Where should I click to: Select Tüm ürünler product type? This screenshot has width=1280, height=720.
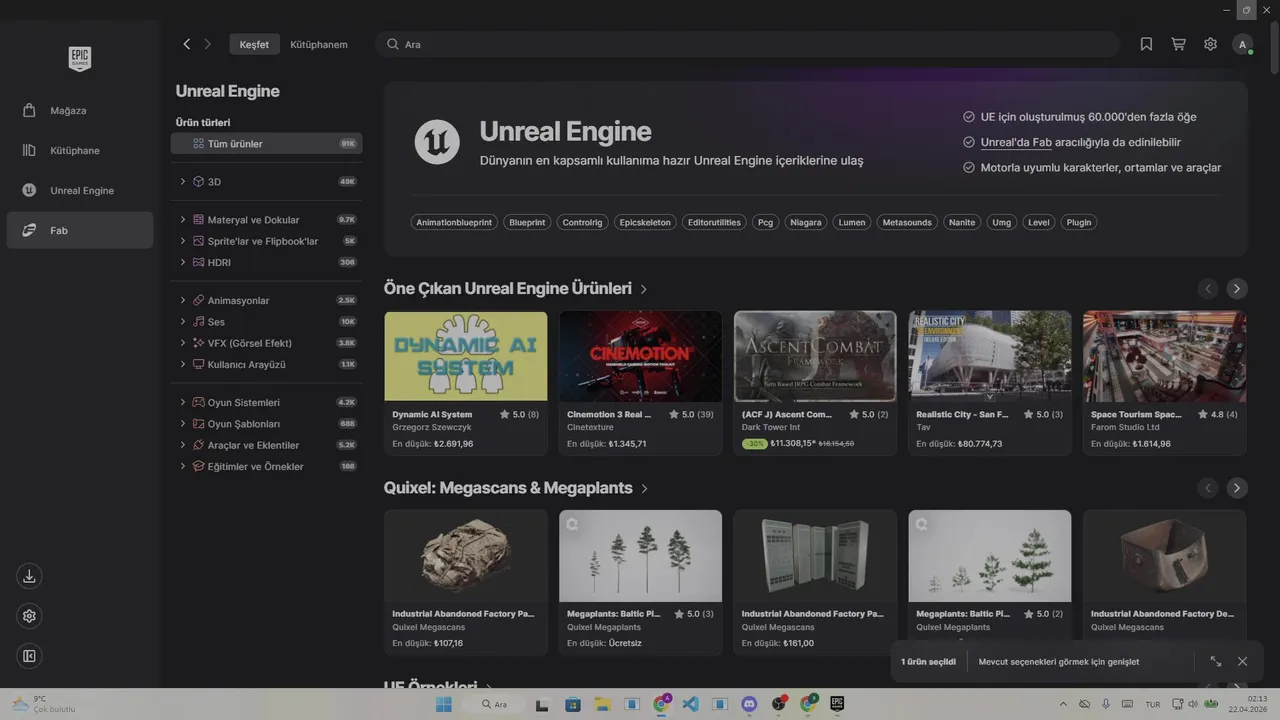pos(266,144)
